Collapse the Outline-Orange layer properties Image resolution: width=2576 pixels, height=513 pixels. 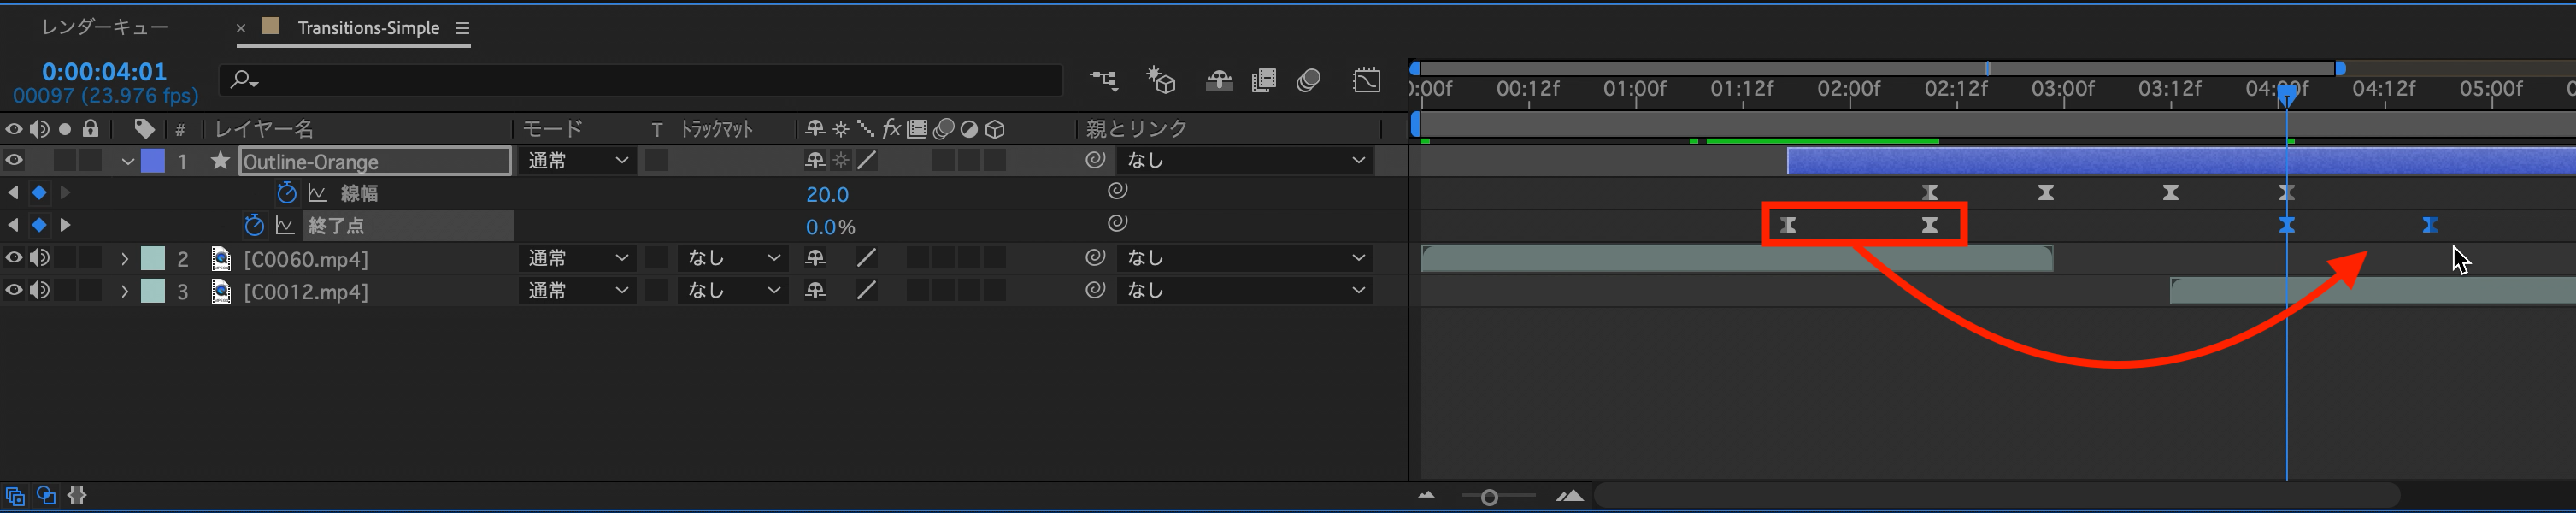127,161
